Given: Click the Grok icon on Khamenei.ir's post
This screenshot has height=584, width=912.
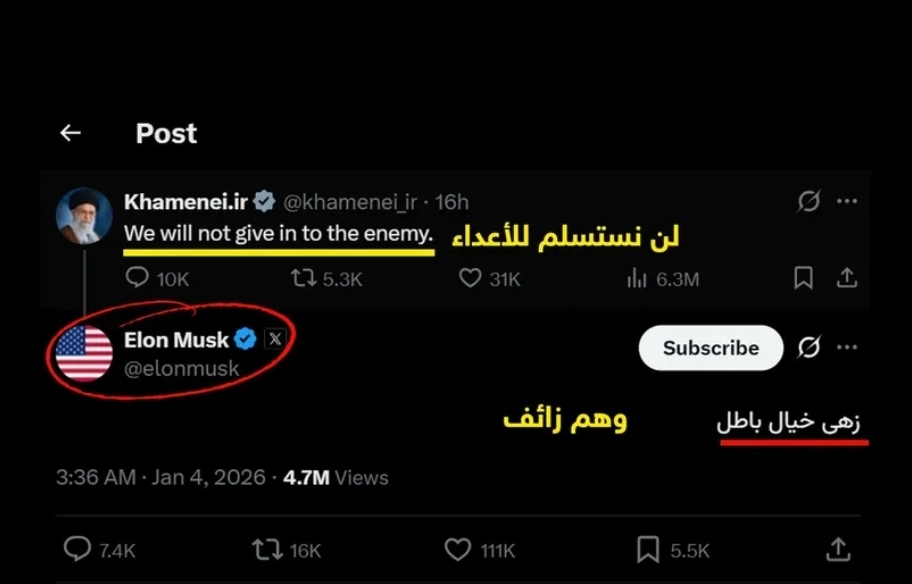Looking at the screenshot, I should tap(808, 202).
